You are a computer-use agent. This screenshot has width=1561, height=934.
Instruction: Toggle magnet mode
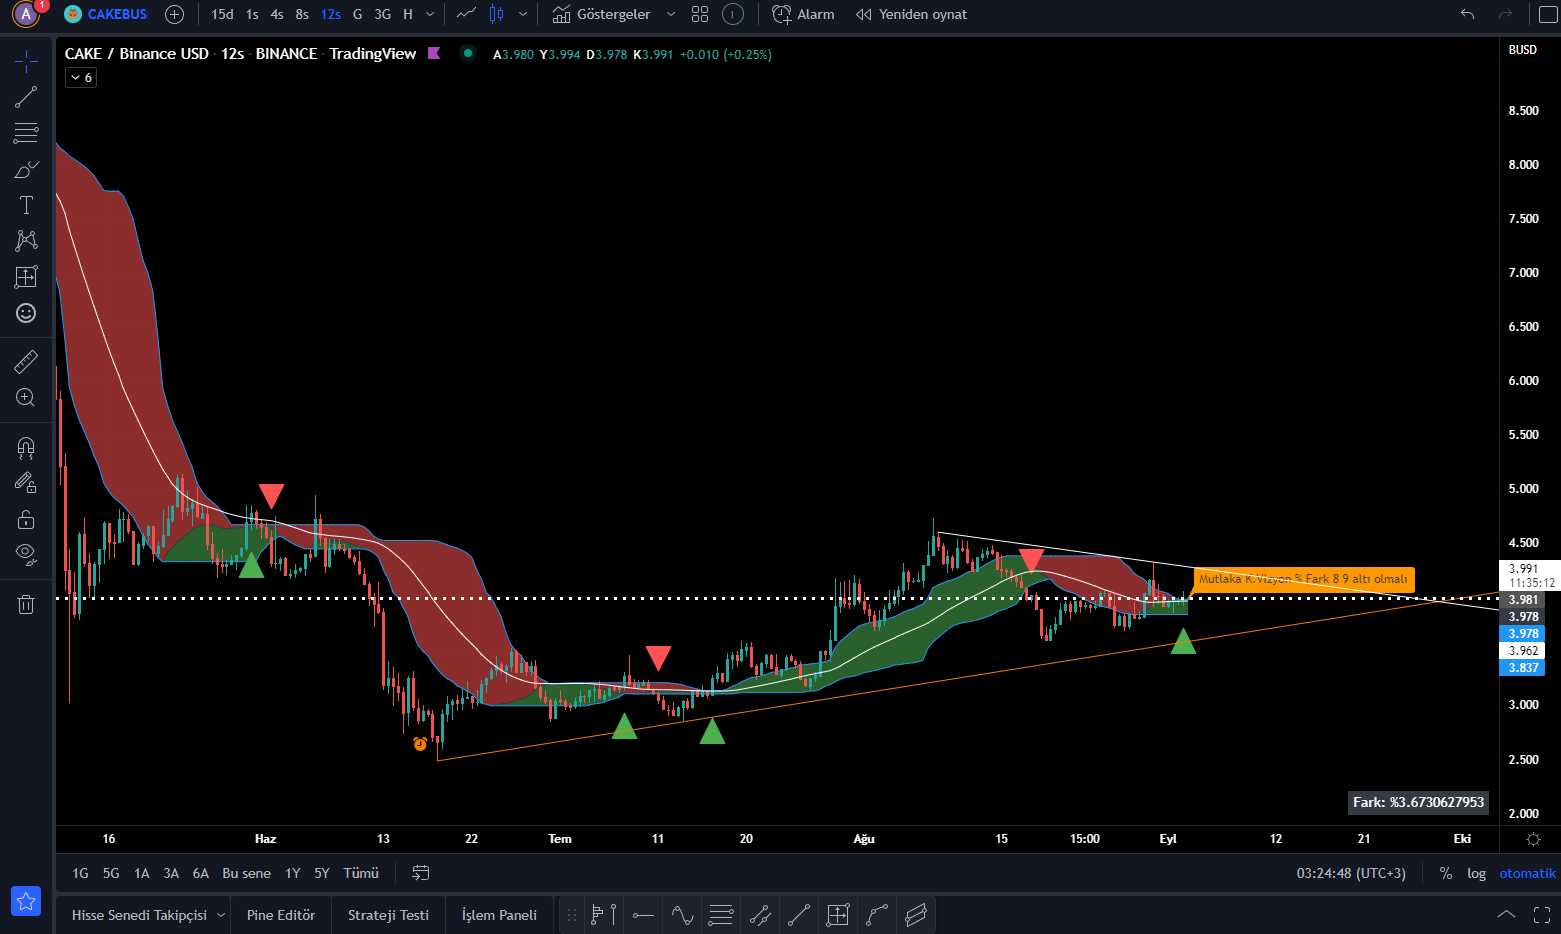coord(26,447)
